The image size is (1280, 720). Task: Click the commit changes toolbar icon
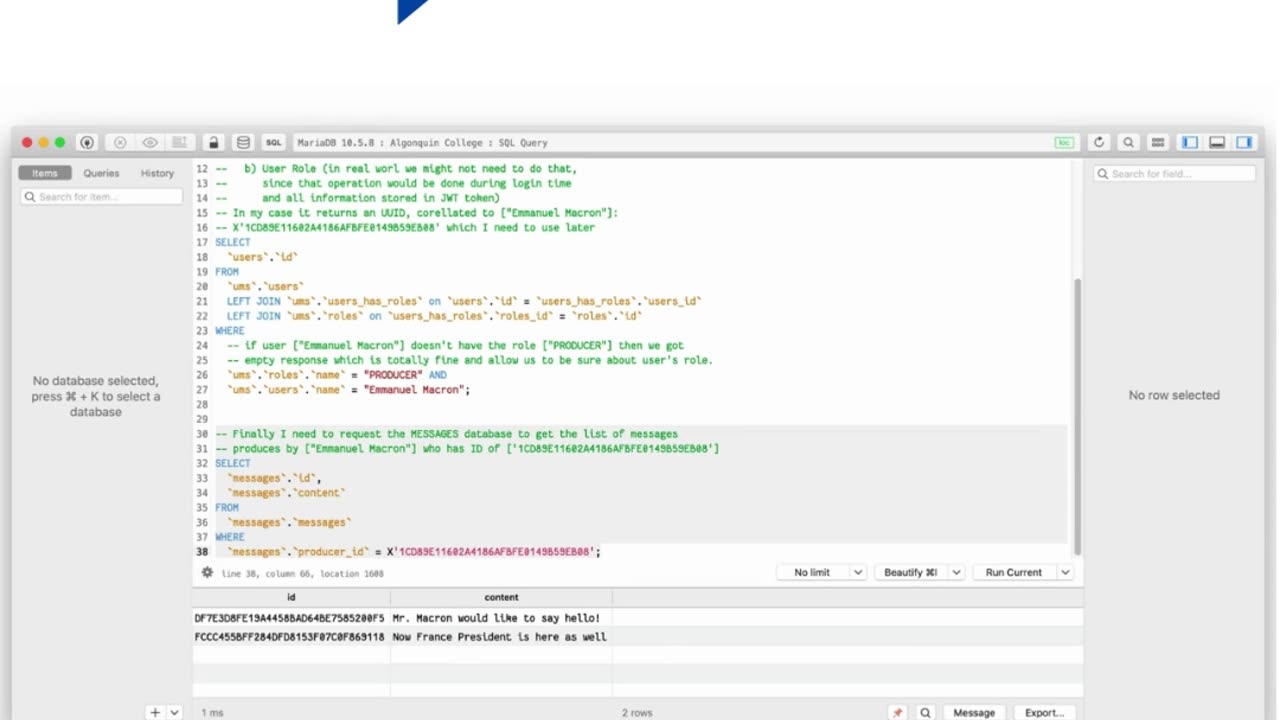(x=180, y=142)
